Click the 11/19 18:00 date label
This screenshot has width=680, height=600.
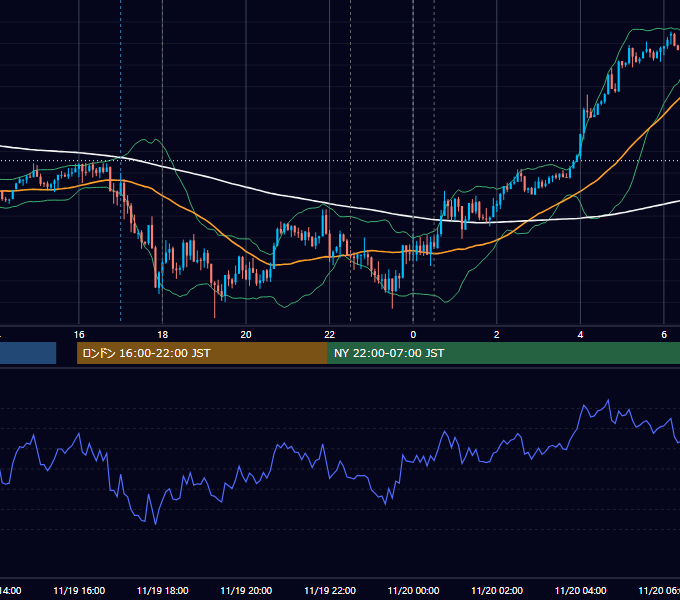point(163,590)
